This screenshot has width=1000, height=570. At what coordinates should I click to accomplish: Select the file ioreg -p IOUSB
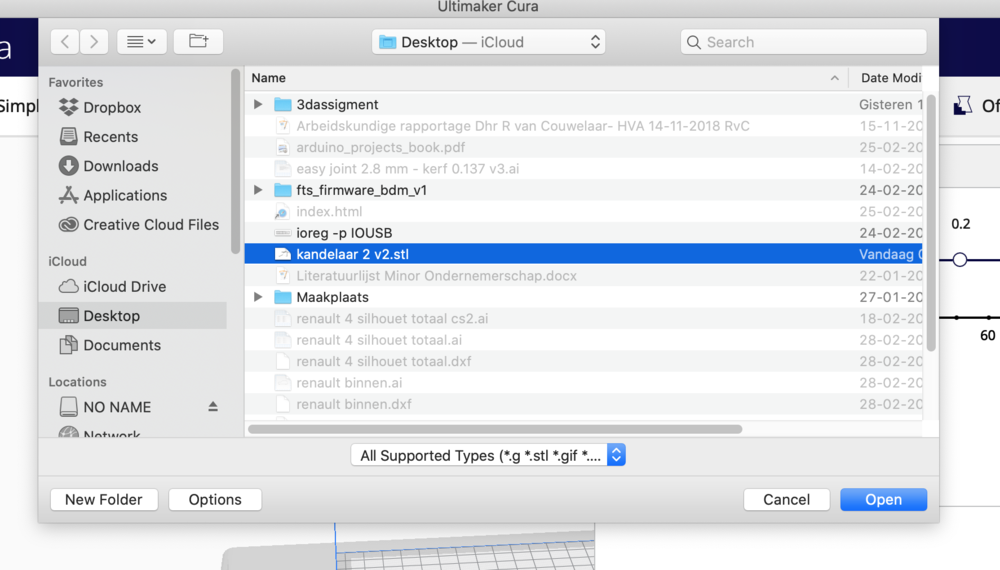583,233
